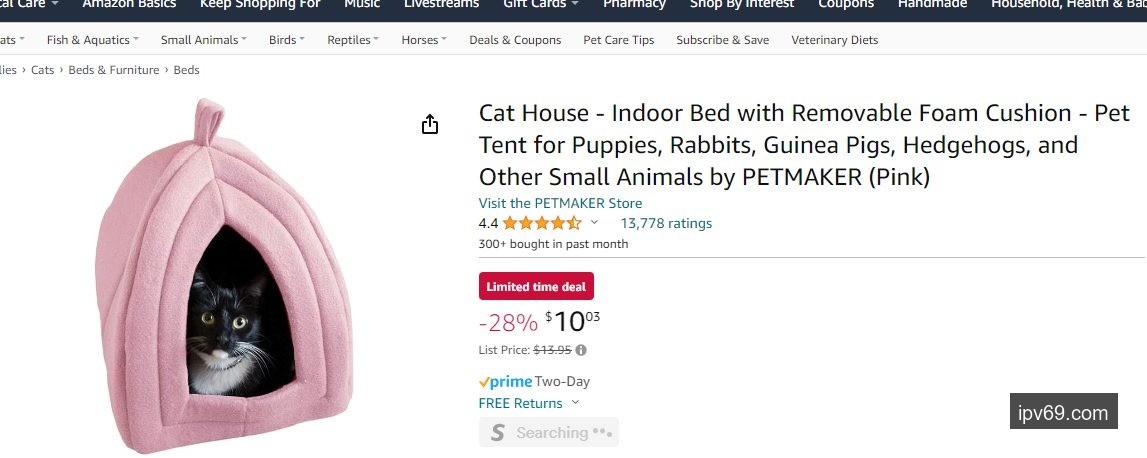Open the Horses category dropdown
Screen dimensions: 1147x458
click(x=424, y=40)
